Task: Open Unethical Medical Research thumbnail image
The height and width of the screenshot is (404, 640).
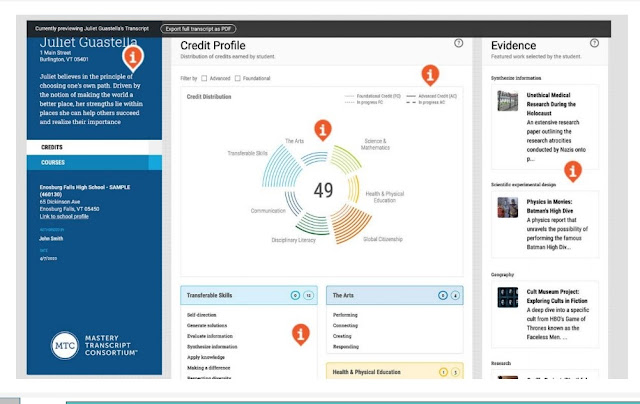Action: pyautogui.click(x=508, y=101)
